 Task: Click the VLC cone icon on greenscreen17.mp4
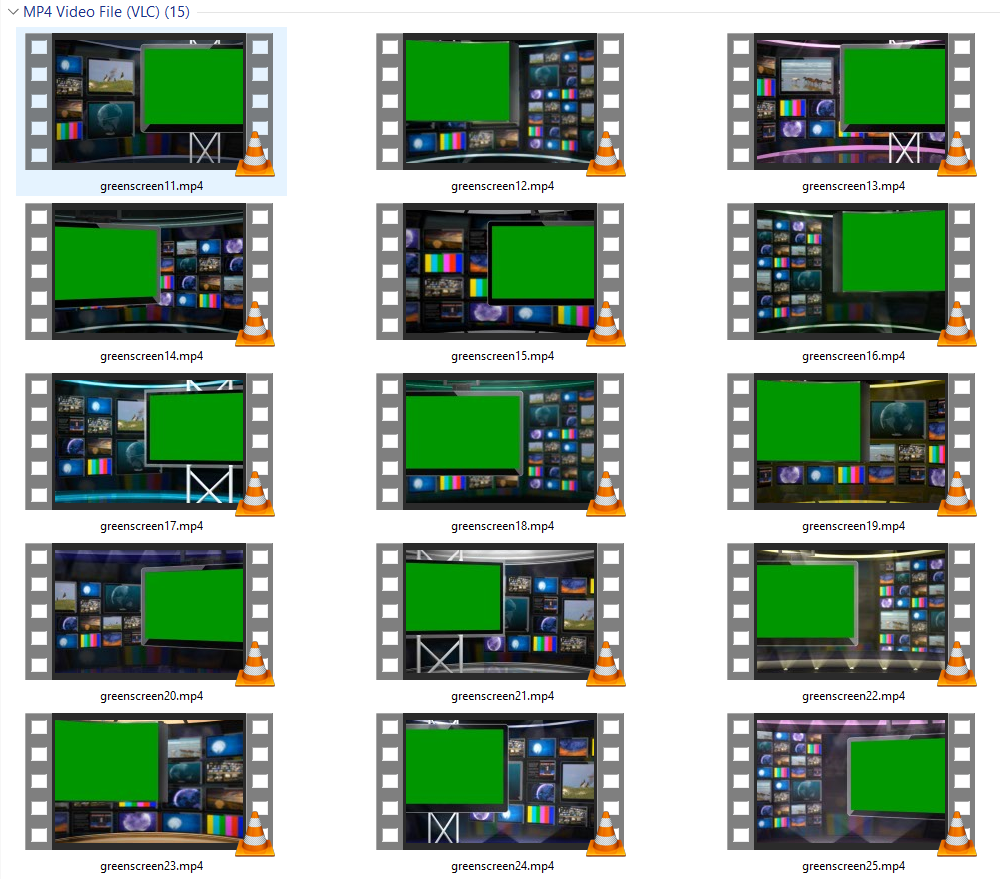point(255,494)
